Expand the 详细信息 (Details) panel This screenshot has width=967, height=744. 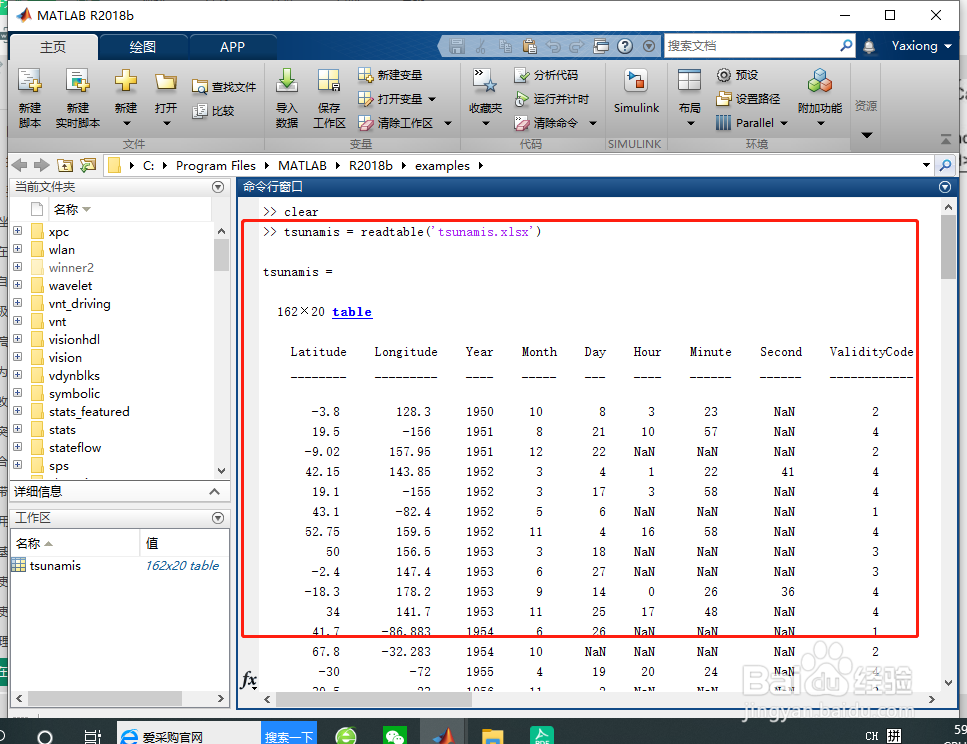coord(214,492)
